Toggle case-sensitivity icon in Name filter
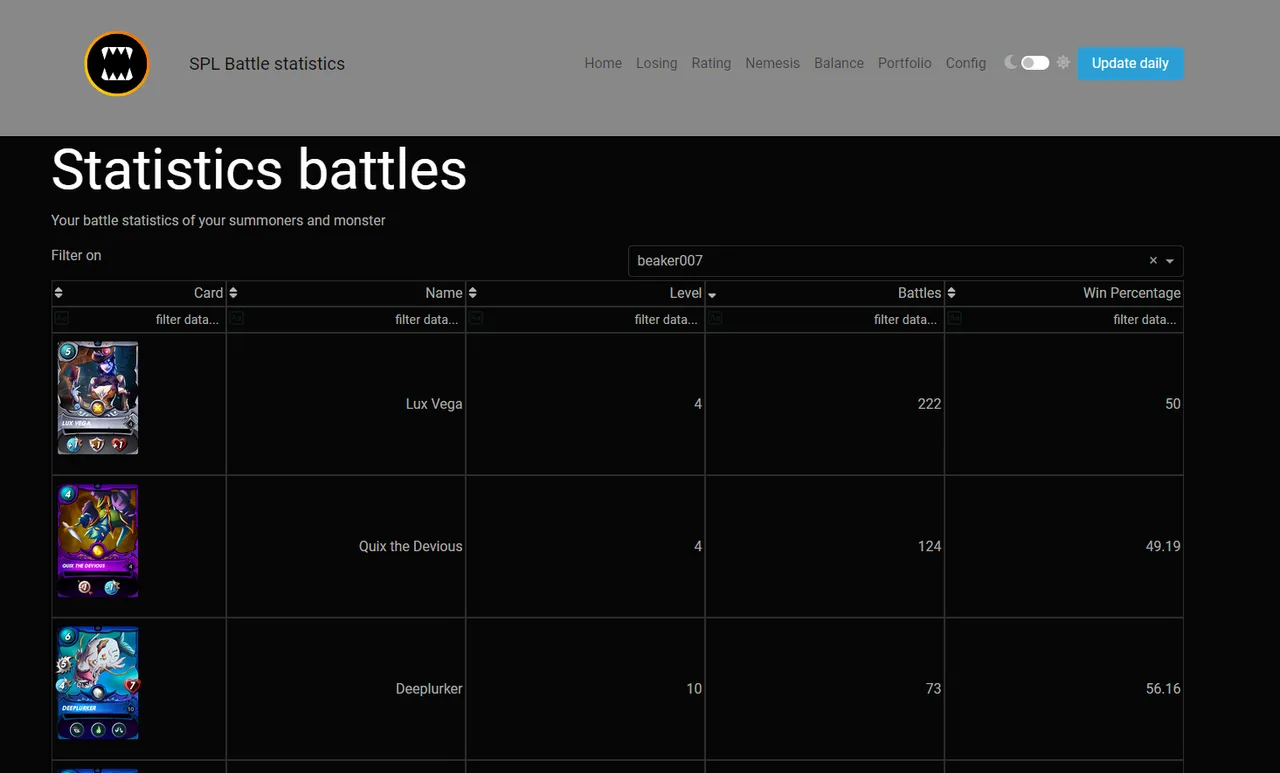 [236, 318]
